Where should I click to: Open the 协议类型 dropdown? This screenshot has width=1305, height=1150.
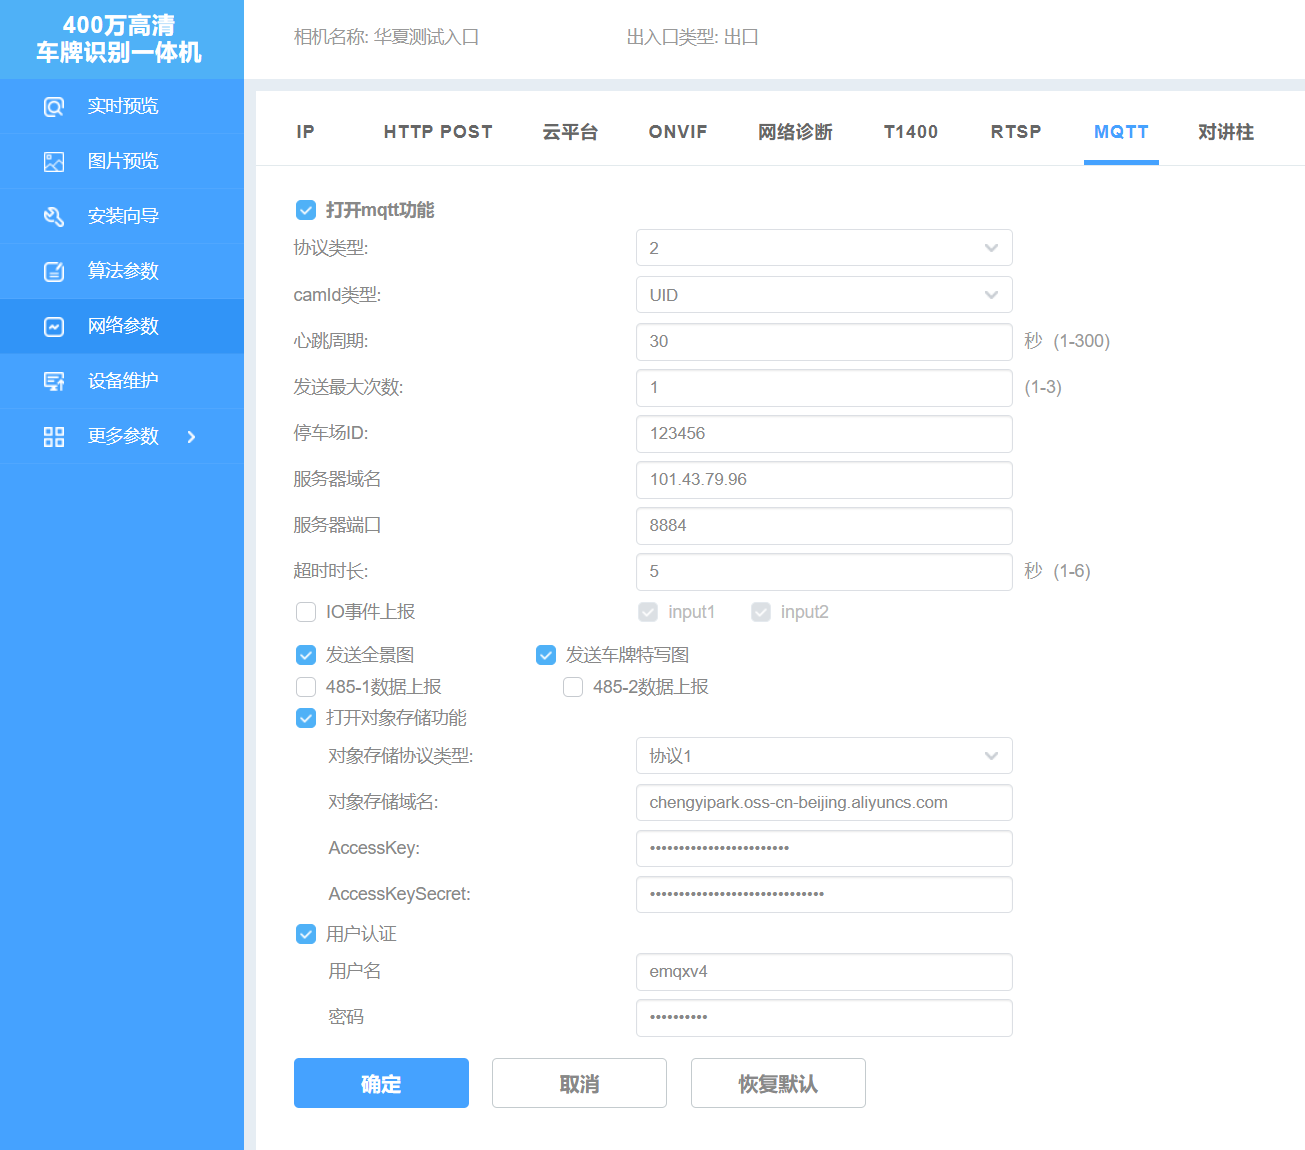(x=823, y=248)
